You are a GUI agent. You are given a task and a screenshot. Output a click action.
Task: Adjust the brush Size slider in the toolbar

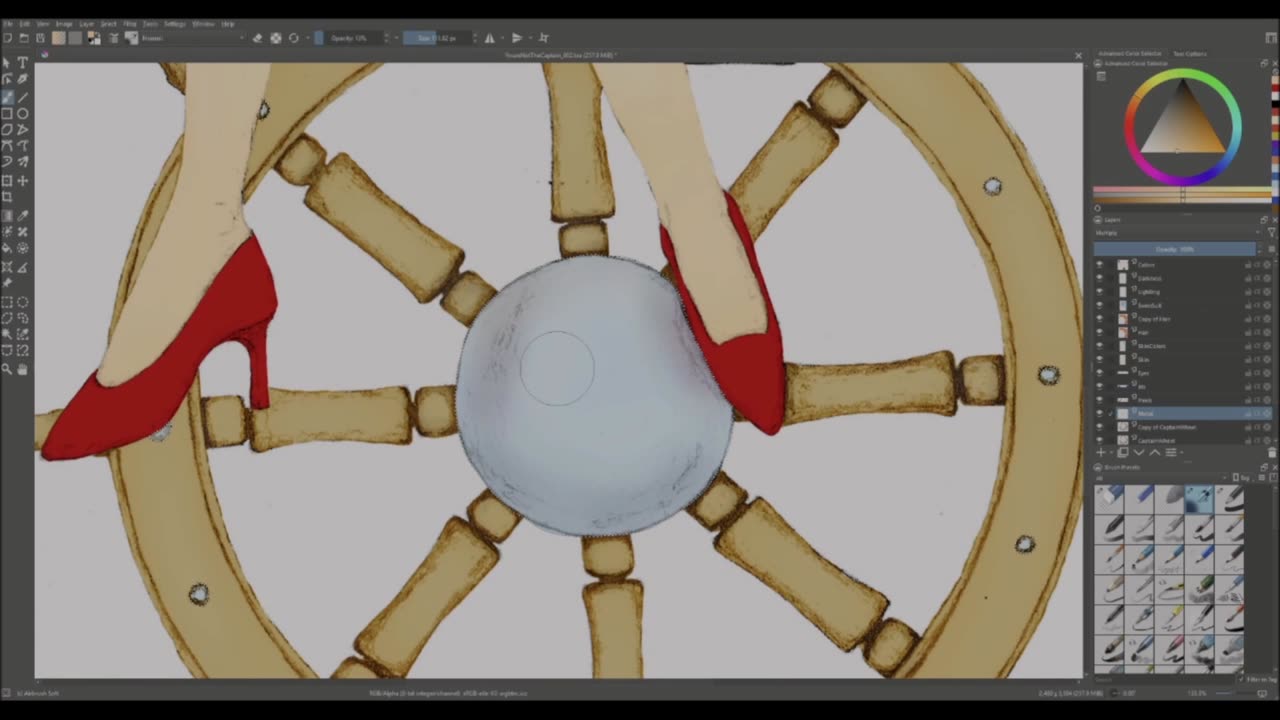coord(438,38)
